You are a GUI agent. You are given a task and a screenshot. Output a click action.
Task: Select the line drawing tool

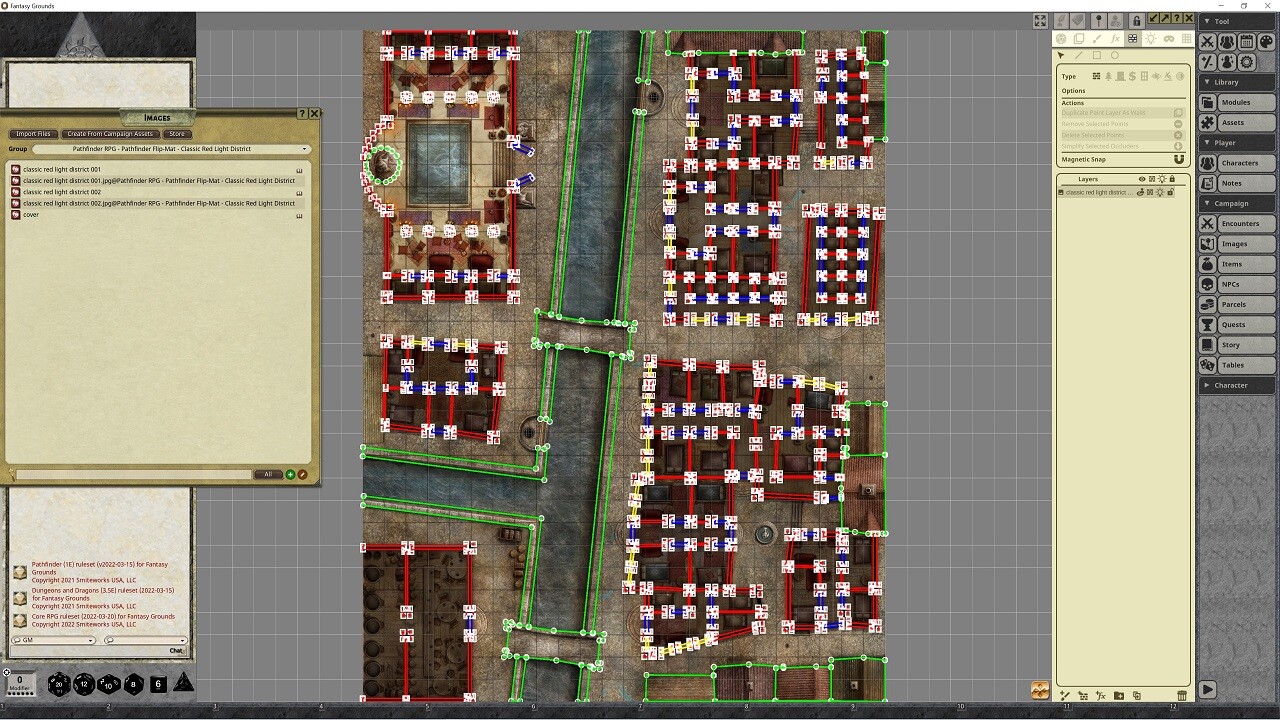1078,55
